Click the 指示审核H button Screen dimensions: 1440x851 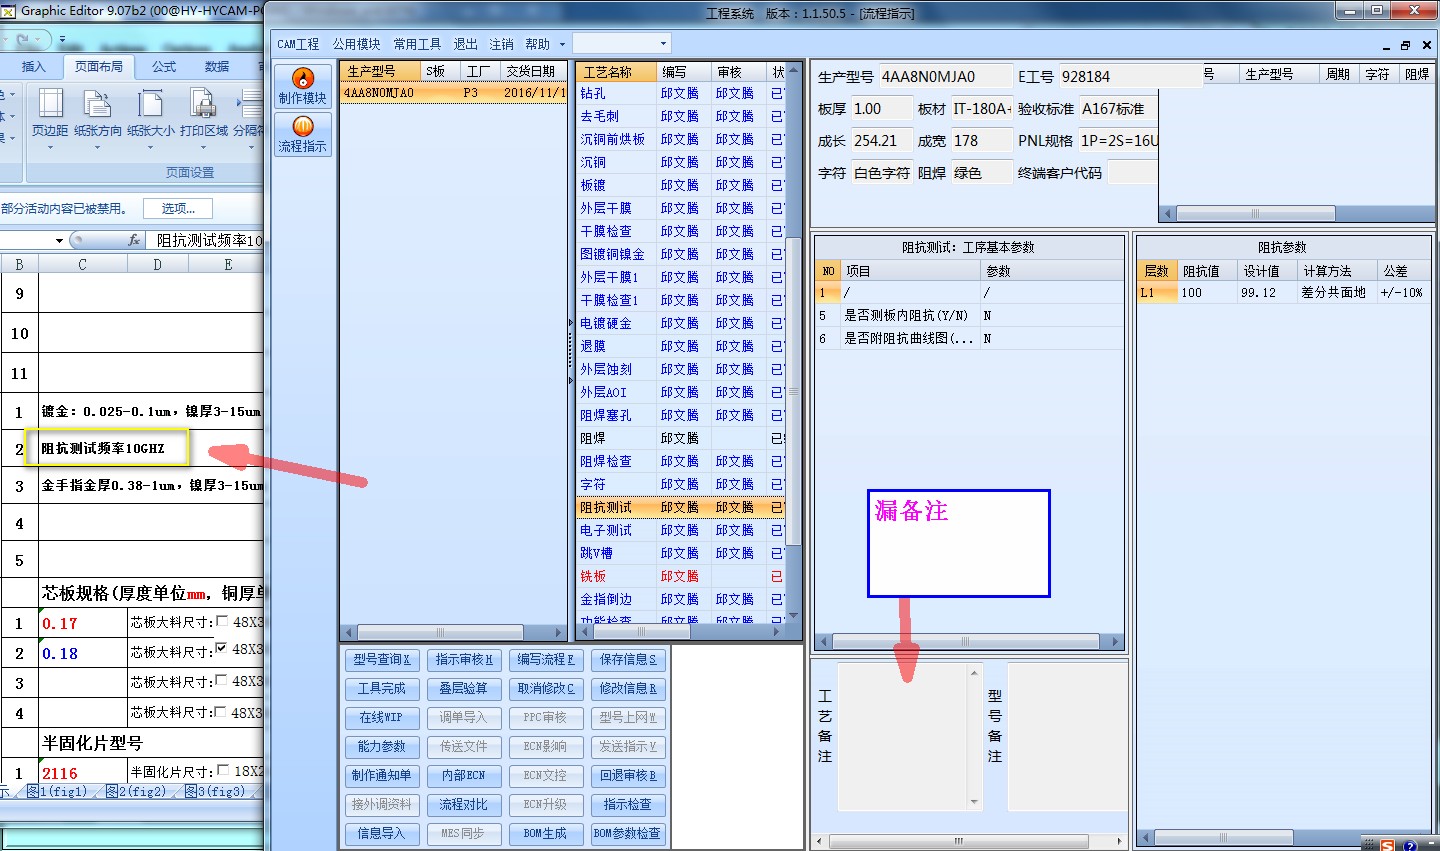[464, 660]
